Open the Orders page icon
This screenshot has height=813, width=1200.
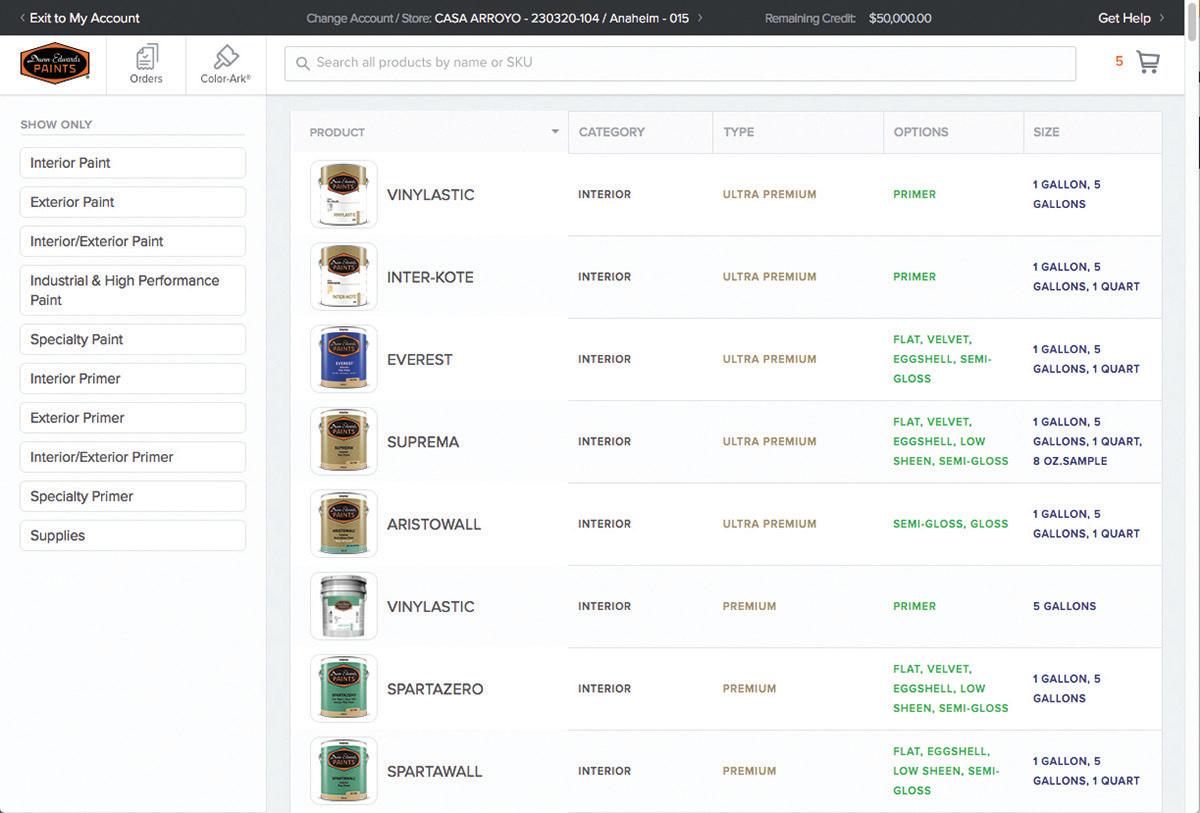click(146, 57)
